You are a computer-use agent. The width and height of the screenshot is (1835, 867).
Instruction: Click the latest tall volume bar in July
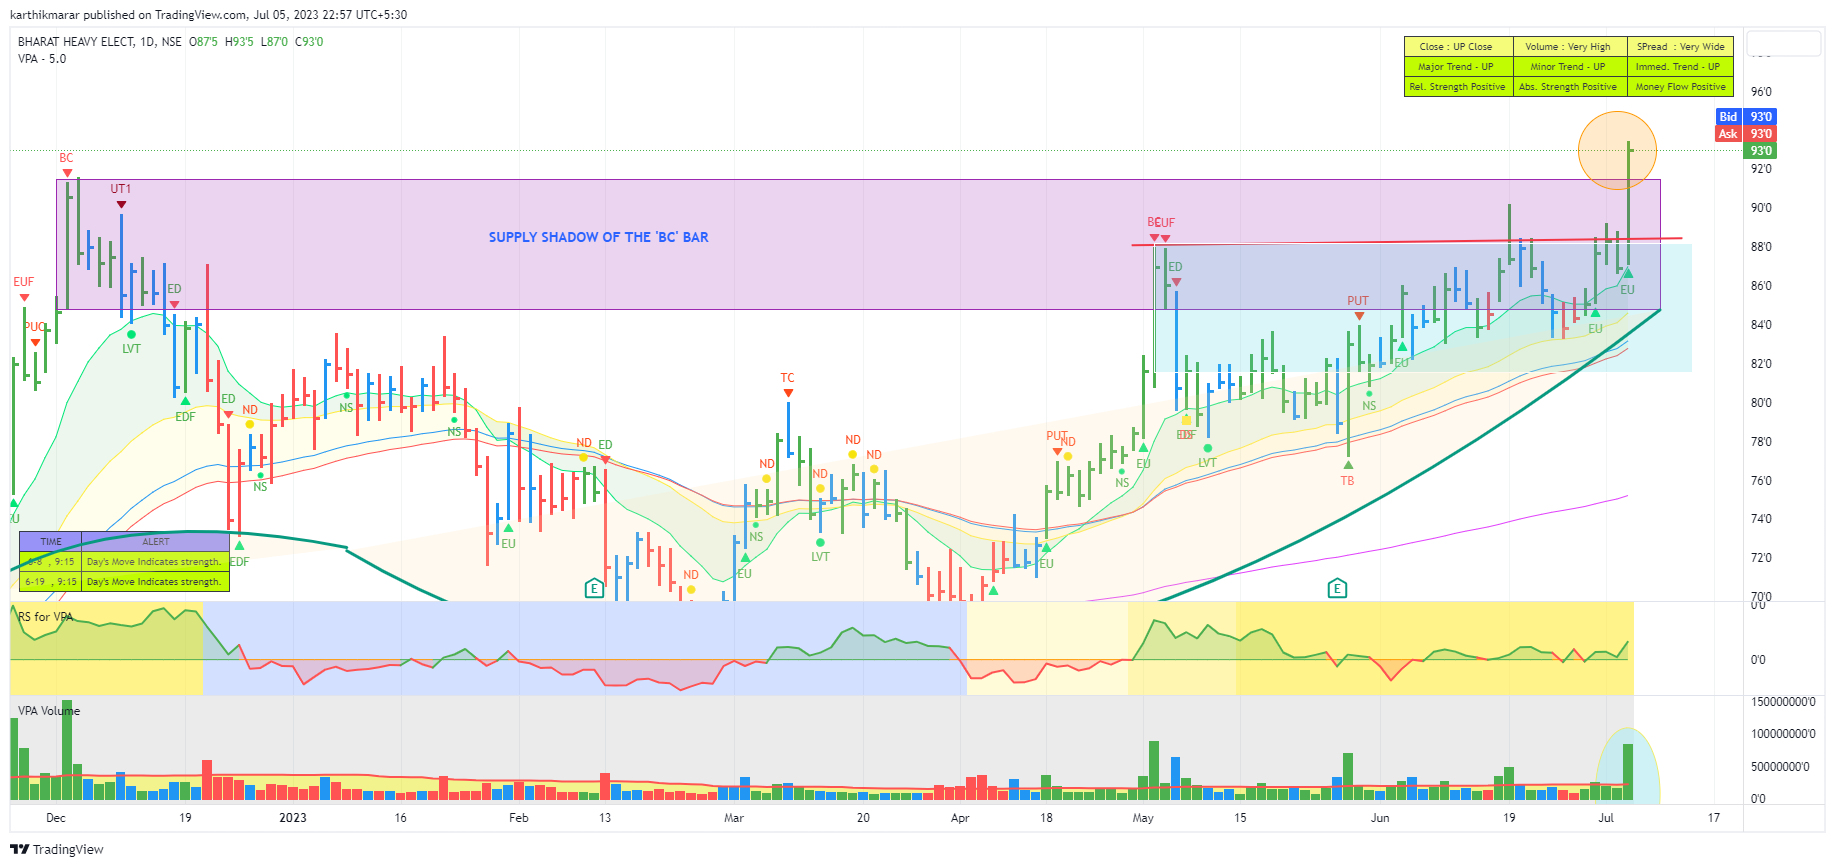[x=1628, y=772]
